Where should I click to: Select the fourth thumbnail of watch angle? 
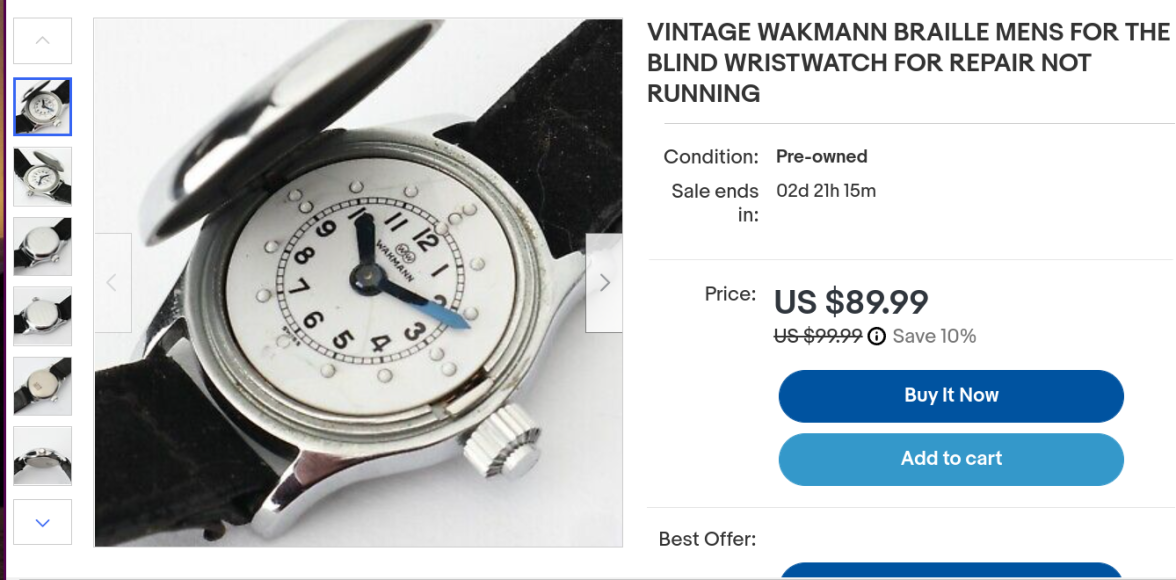pos(43,316)
